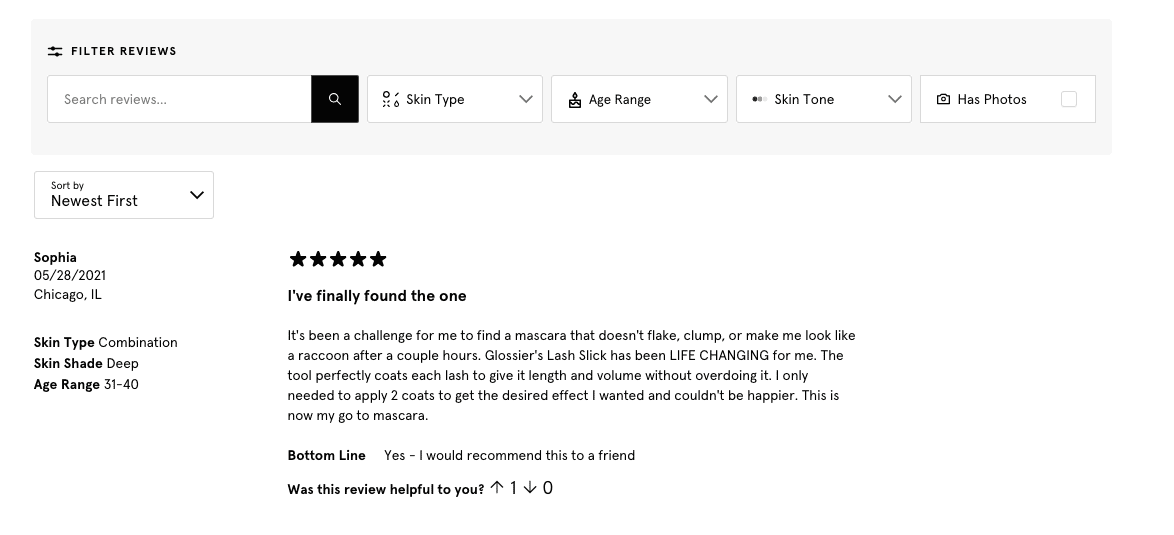Click the Skin Tone dots icon
This screenshot has height=535, width=1174.
759,99
